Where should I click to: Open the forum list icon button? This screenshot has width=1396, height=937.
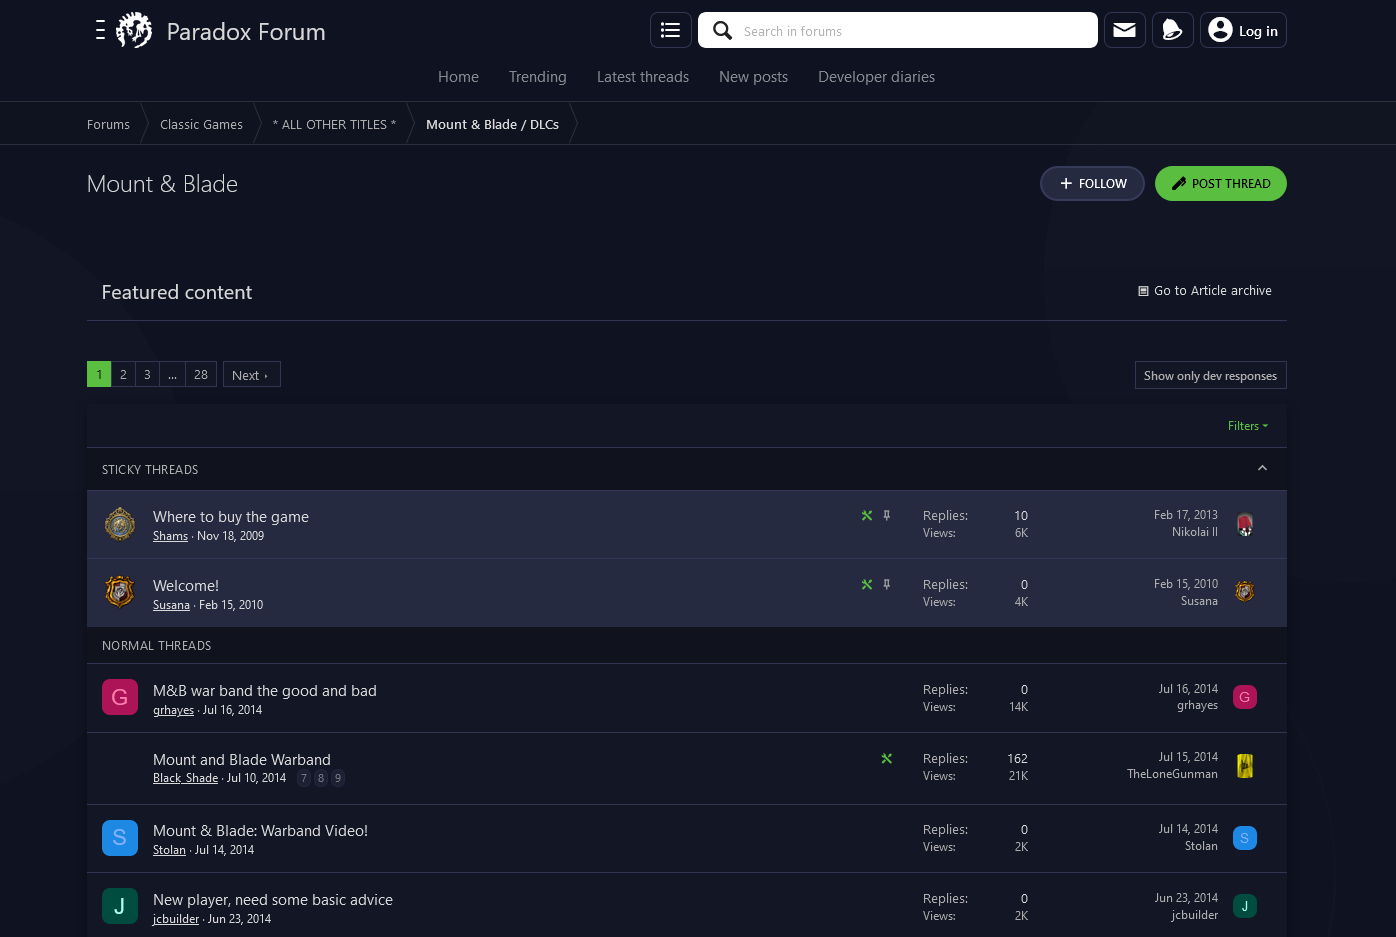671,30
